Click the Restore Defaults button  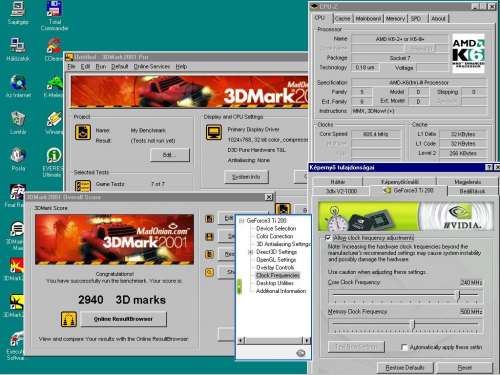(x=405, y=368)
